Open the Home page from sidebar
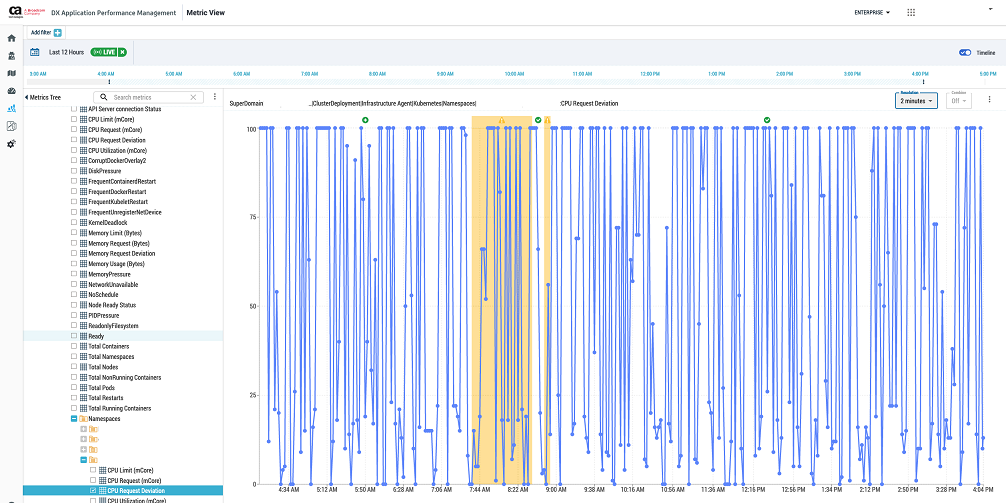Viewport: 1006px width, 503px height. [x=11, y=38]
